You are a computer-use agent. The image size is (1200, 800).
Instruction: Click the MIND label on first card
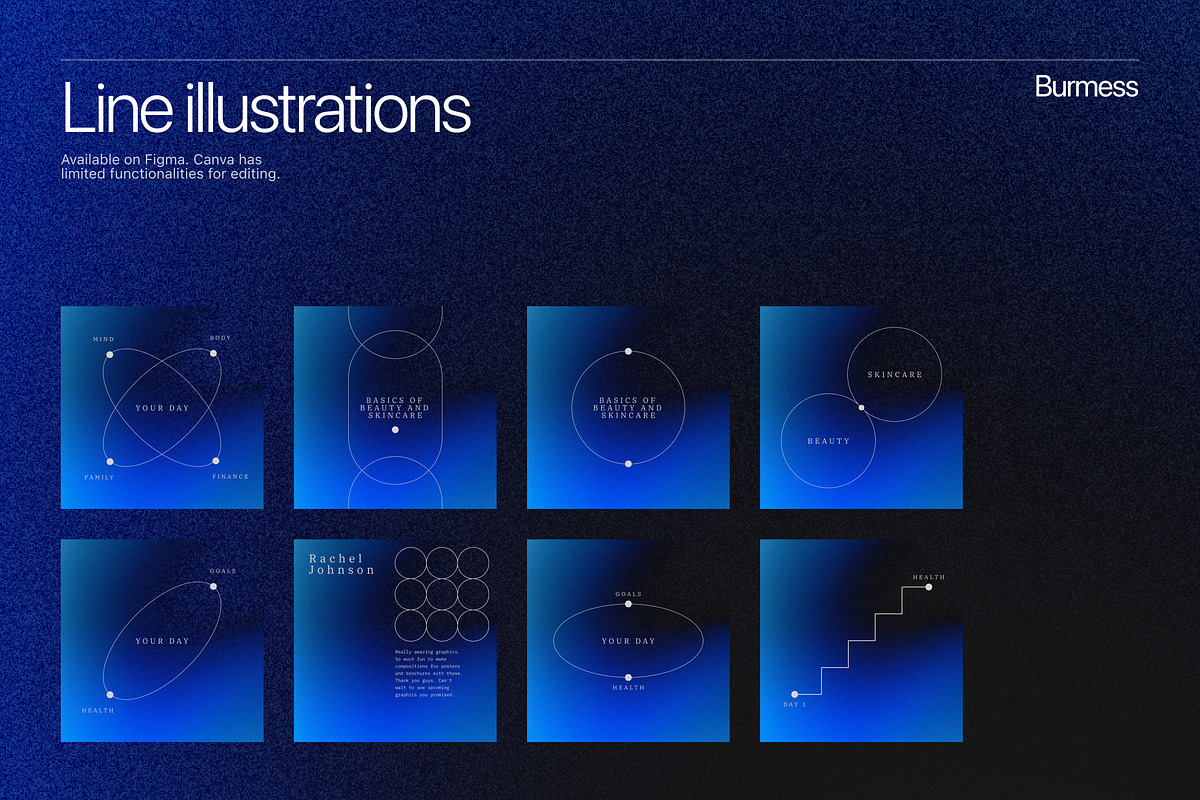click(104, 340)
